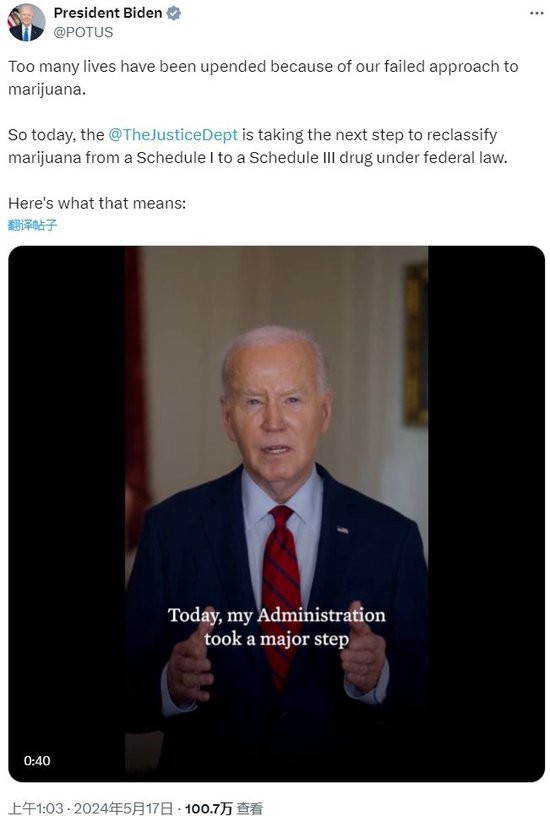This screenshot has height=816, width=550.
Task: Translate the post via 翻译帖子
Action: coord(33,225)
